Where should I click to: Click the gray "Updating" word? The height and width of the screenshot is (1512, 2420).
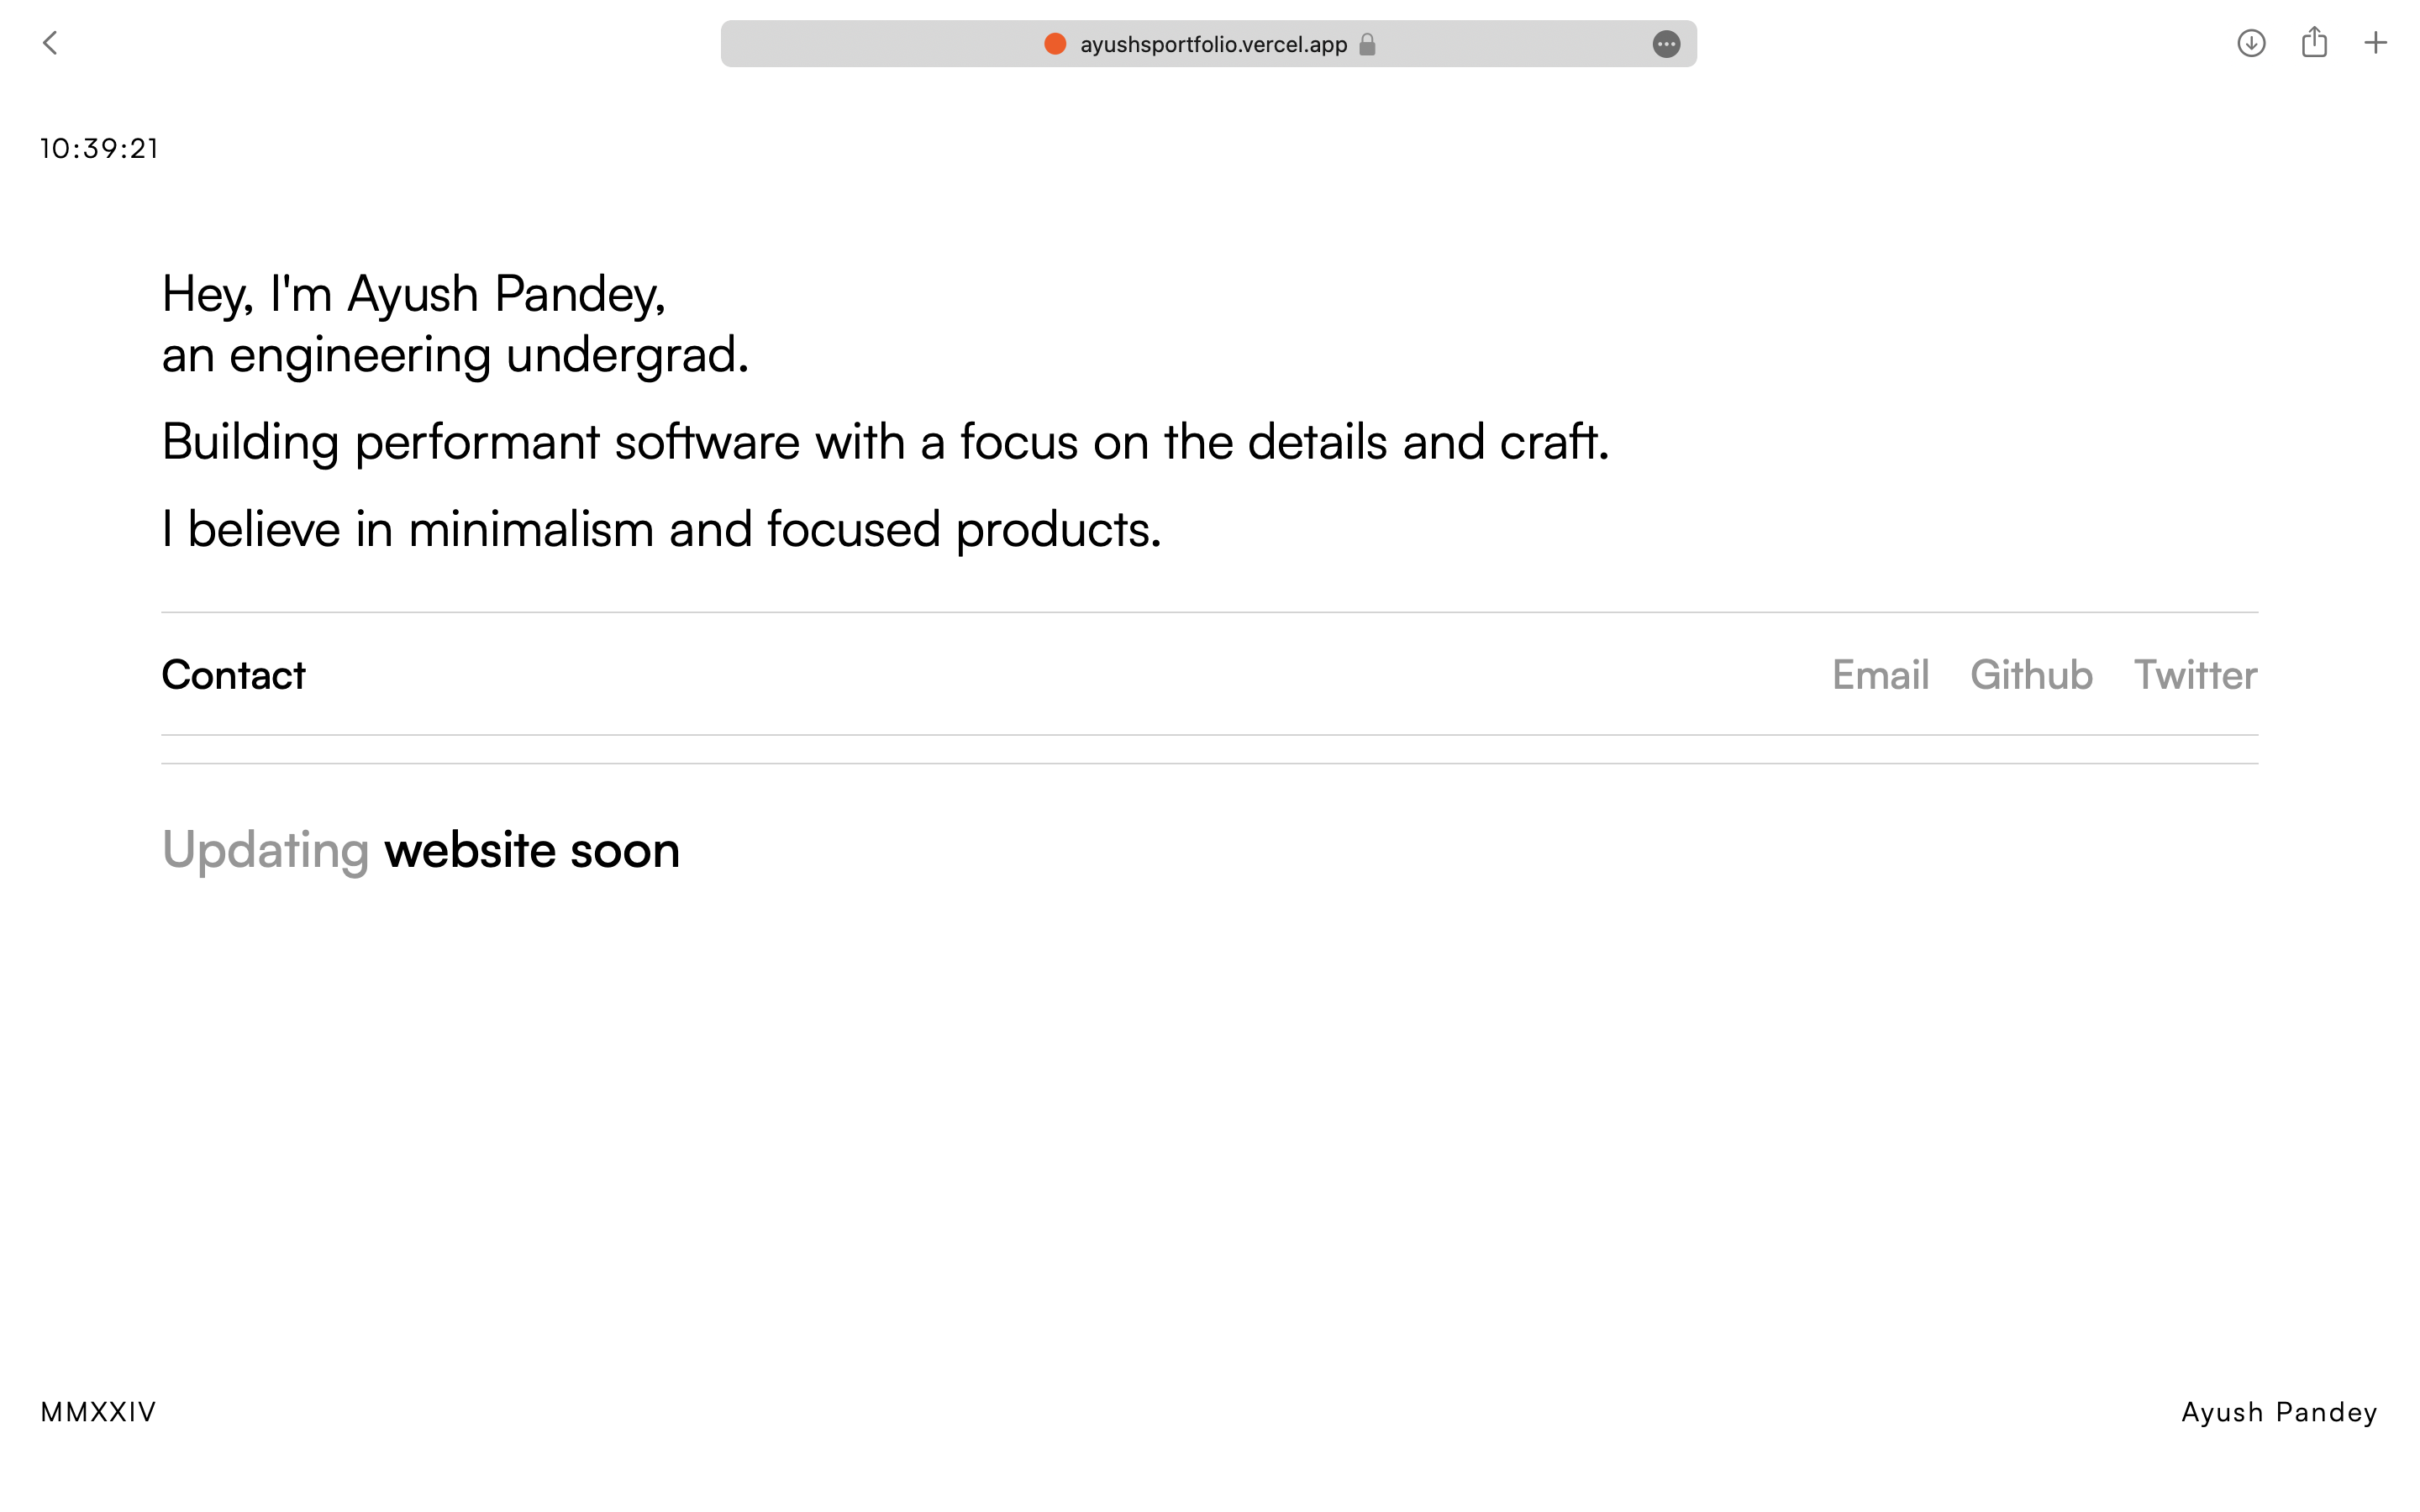[x=265, y=850]
